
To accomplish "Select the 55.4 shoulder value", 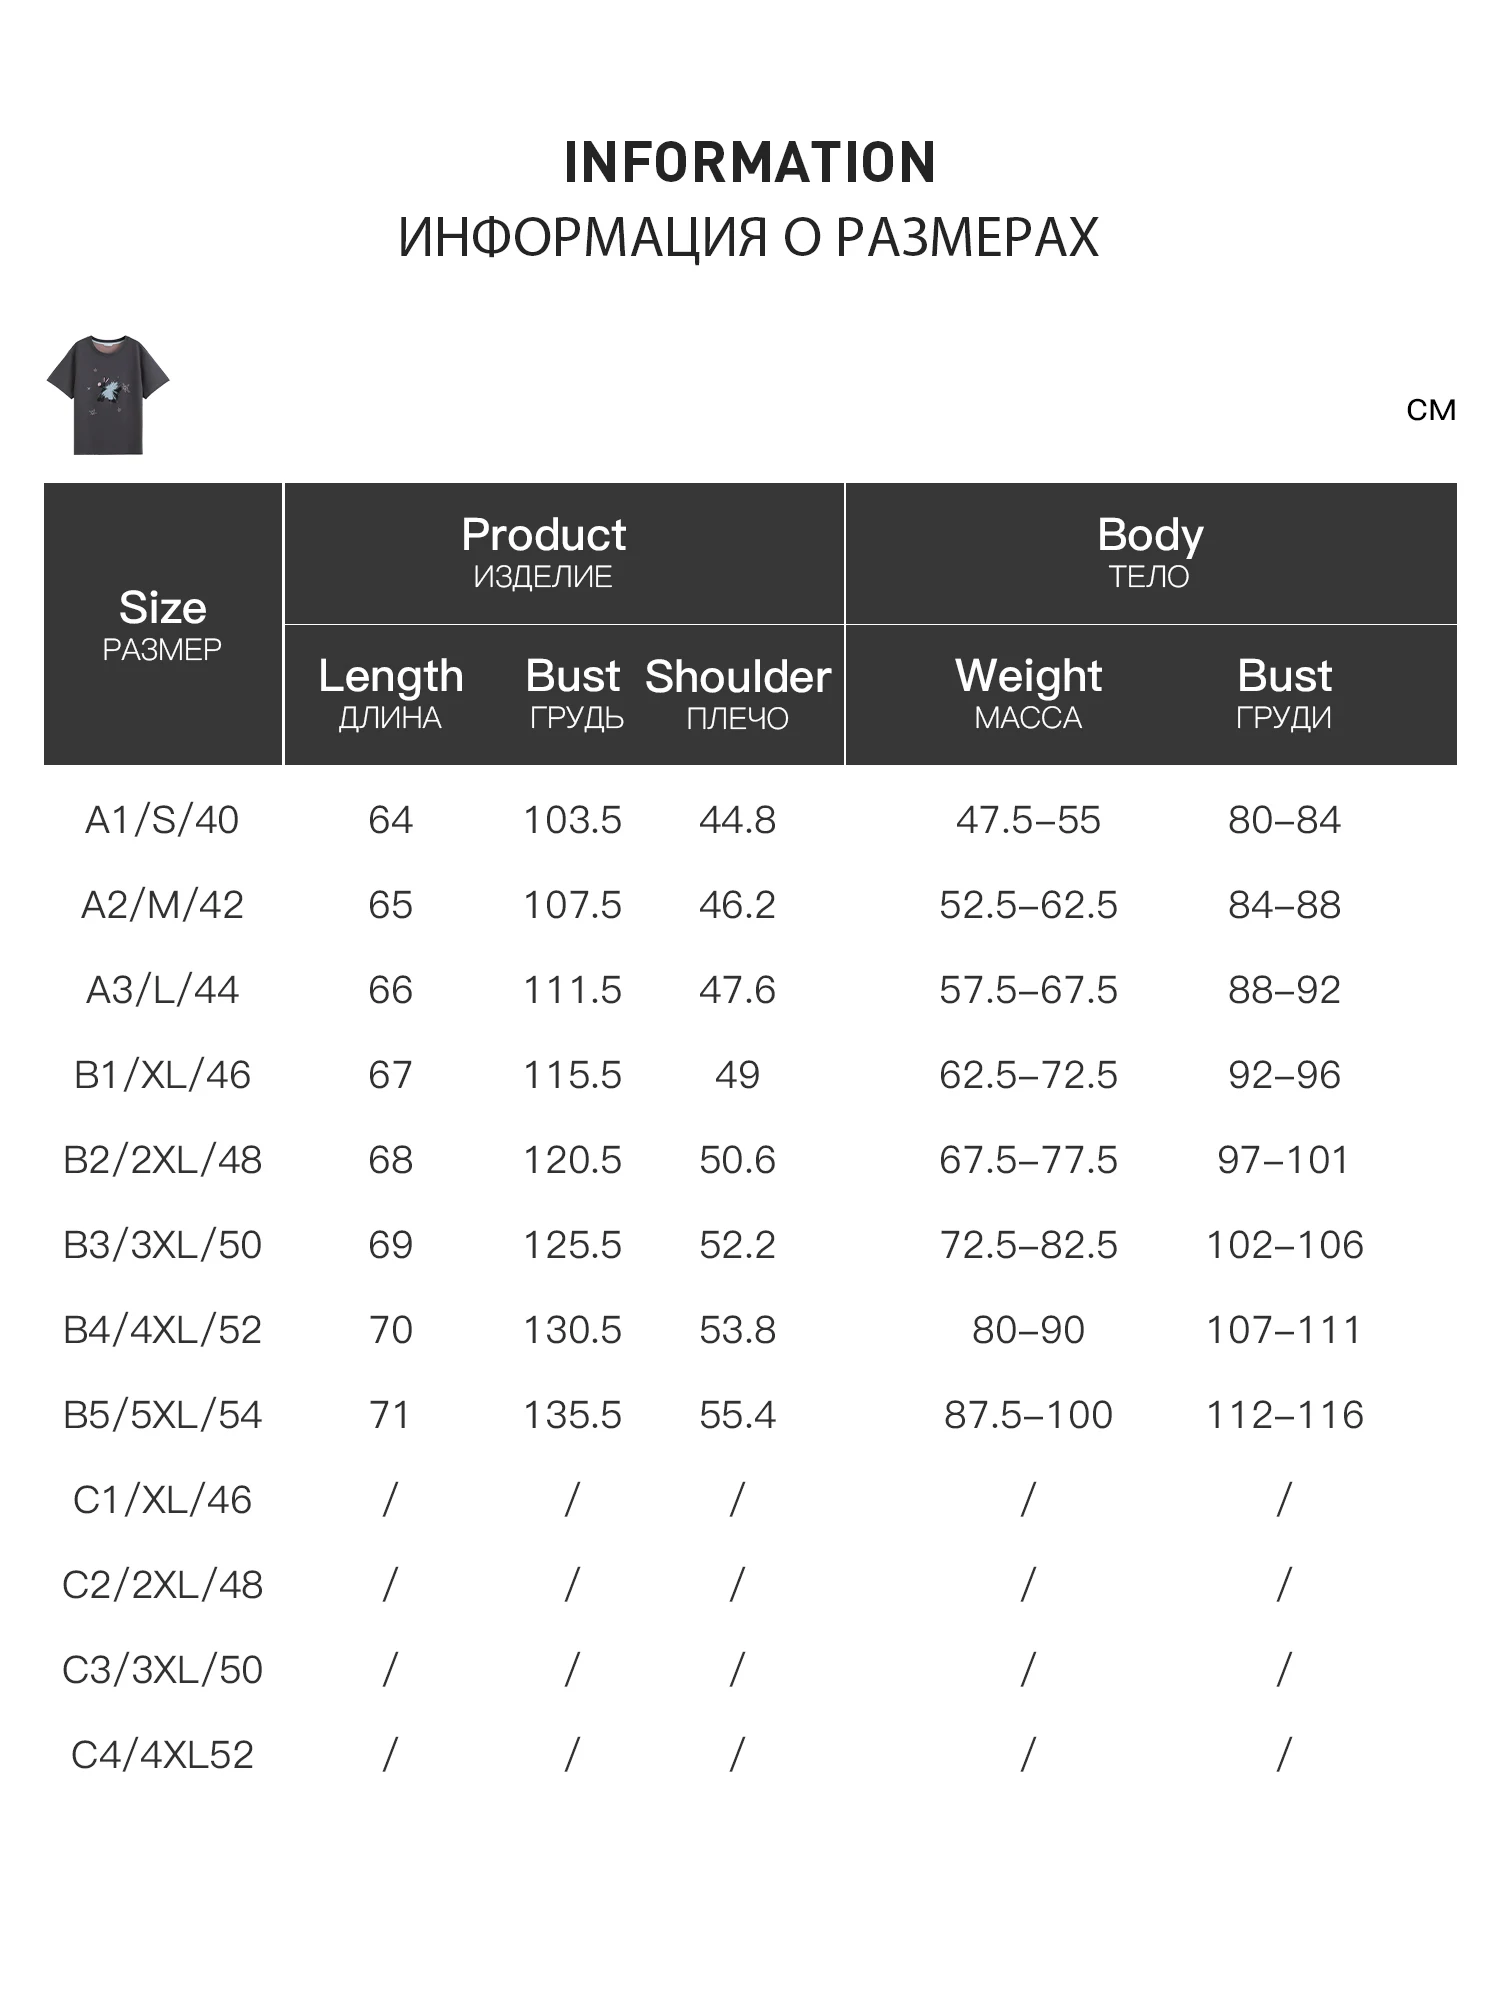I will click(738, 1415).
